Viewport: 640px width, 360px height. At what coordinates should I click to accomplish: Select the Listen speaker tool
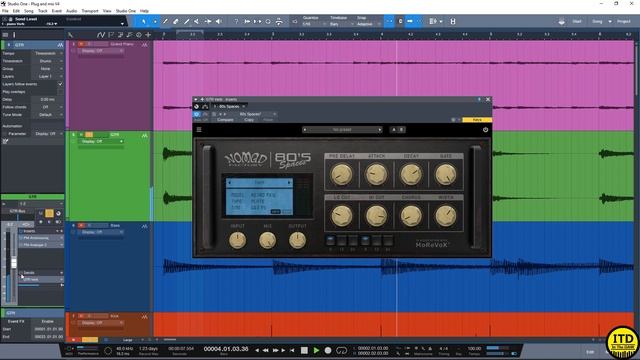coord(219,21)
